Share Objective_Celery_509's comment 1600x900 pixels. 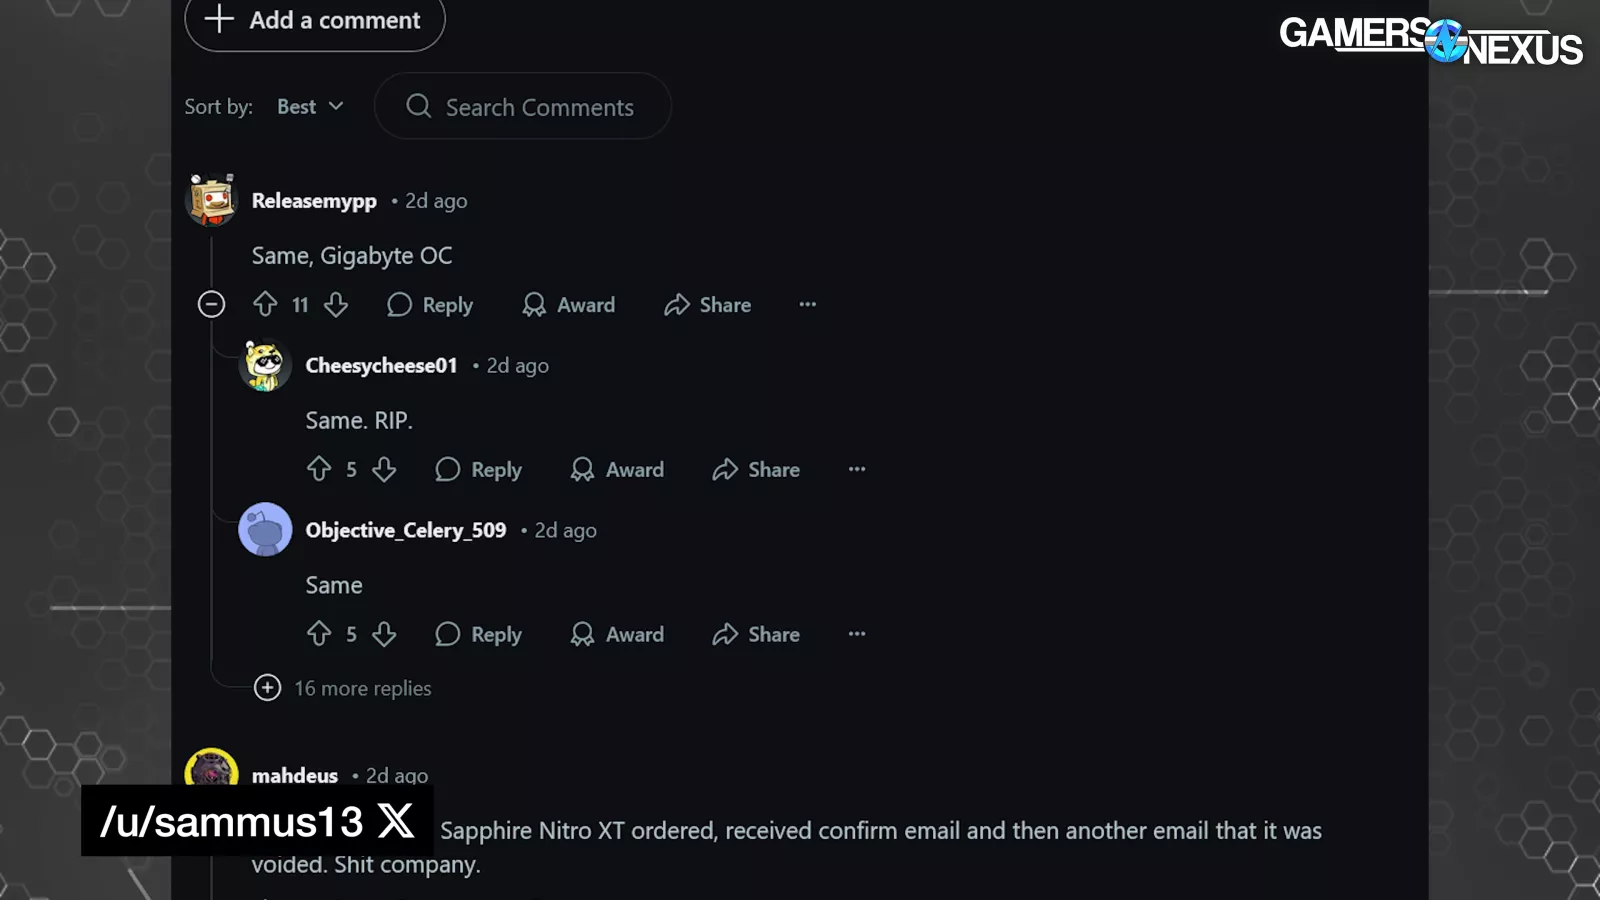(x=756, y=634)
